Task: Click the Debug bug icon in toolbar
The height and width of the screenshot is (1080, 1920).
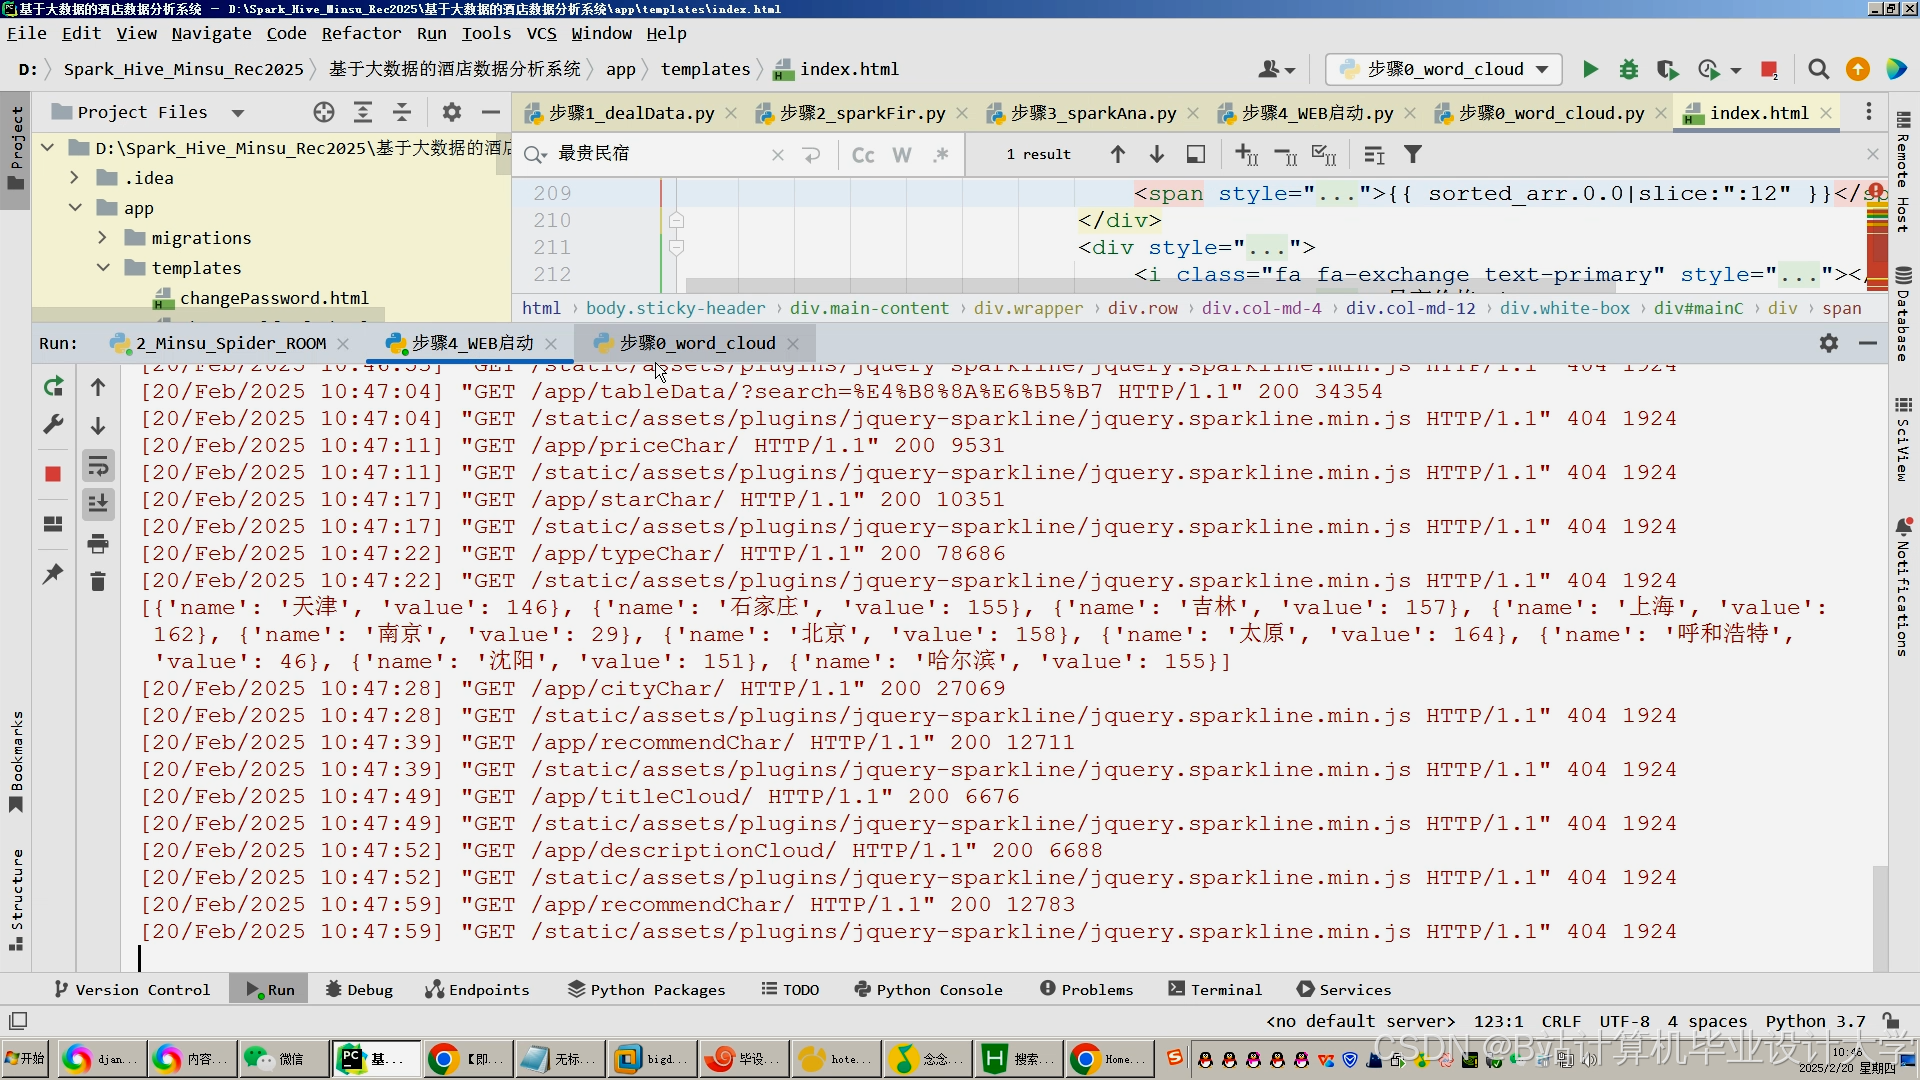Action: 1629,69
